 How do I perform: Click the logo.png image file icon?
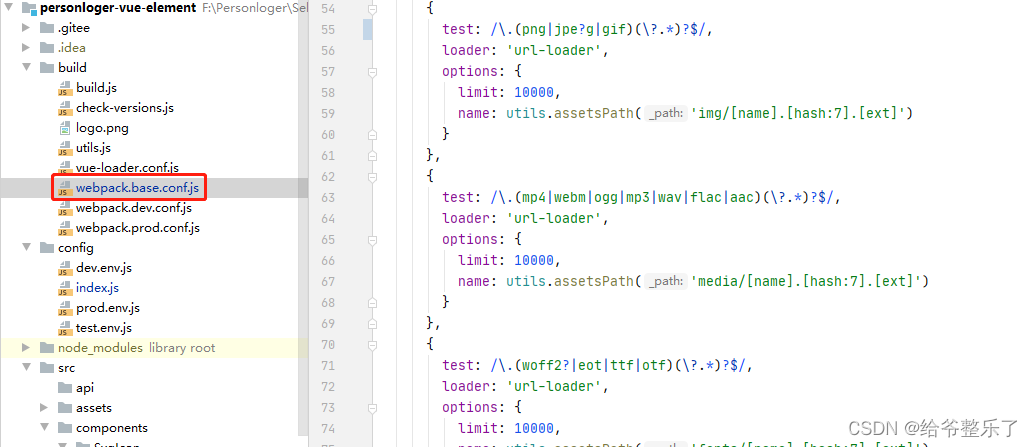pyautogui.click(x=64, y=128)
